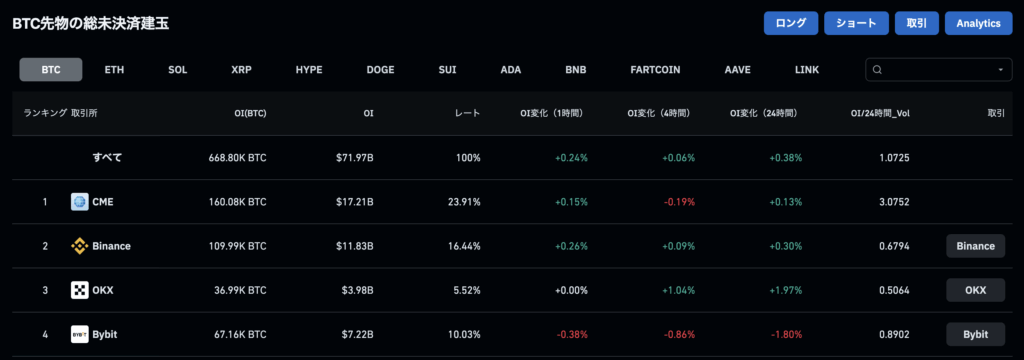The height and width of the screenshot is (360, 1024).
Task: Choose the LINK tab
Action: [x=807, y=69]
